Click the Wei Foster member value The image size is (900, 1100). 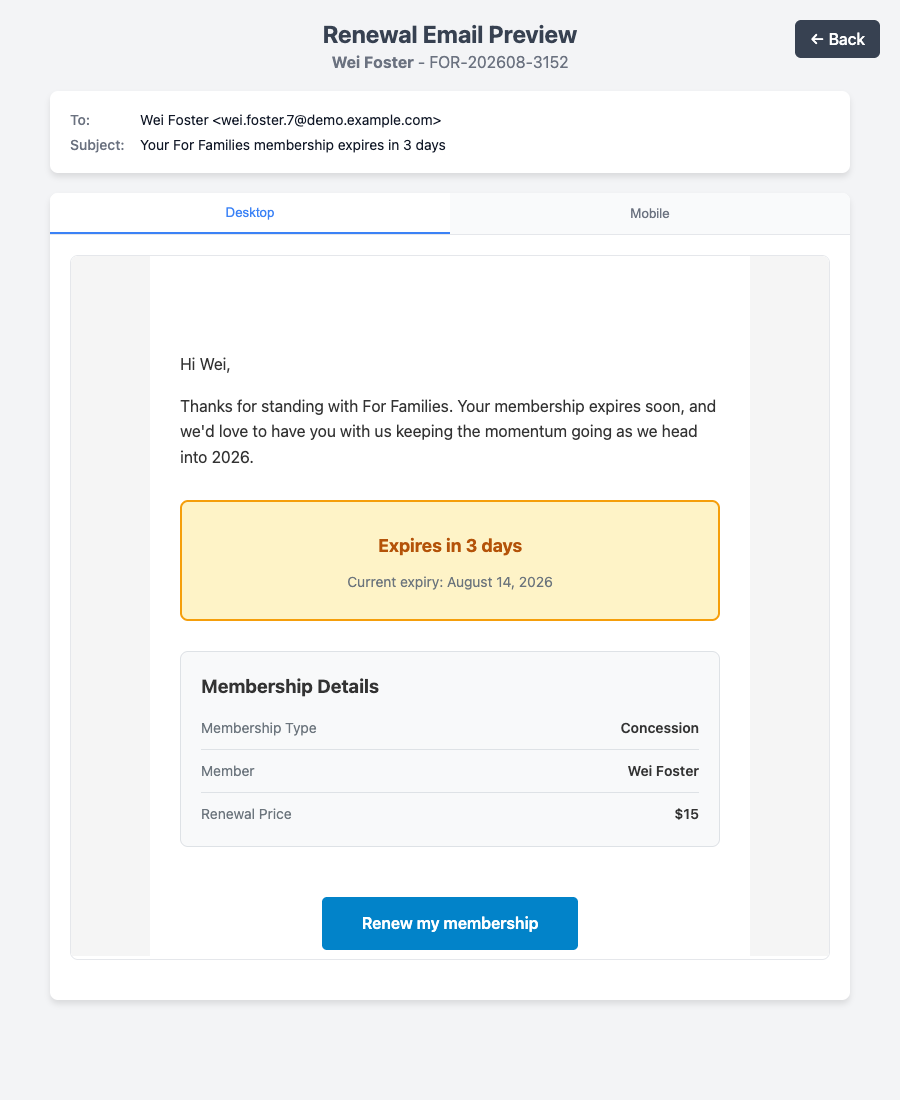[x=663, y=771]
